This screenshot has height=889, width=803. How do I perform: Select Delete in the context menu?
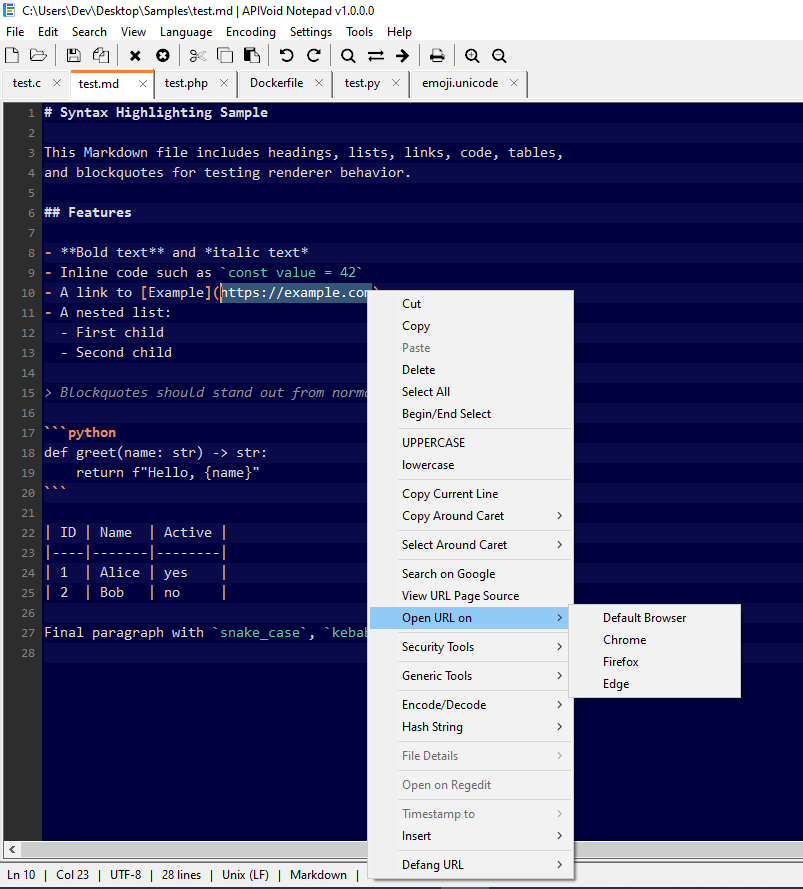point(471,370)
